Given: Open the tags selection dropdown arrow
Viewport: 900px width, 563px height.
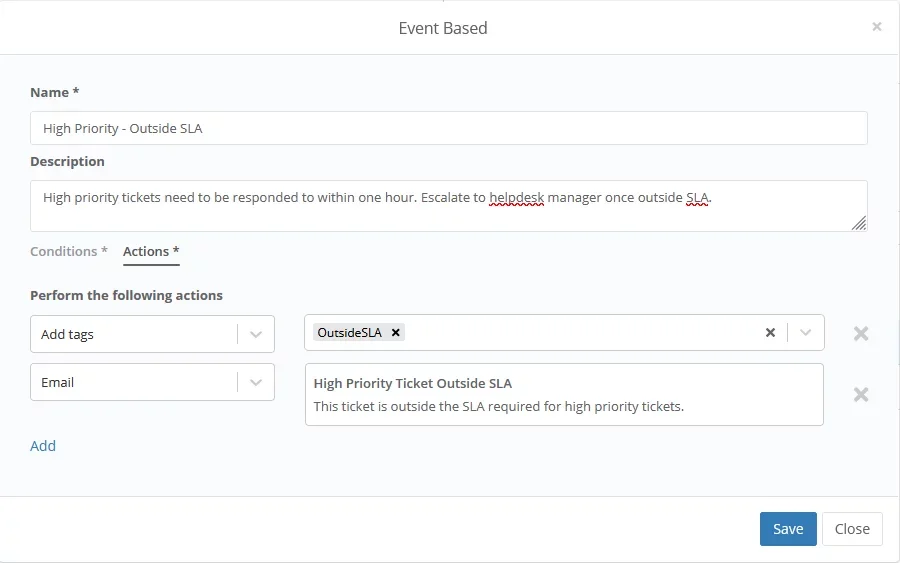Looking at the screenshot, I should [806, 333].
